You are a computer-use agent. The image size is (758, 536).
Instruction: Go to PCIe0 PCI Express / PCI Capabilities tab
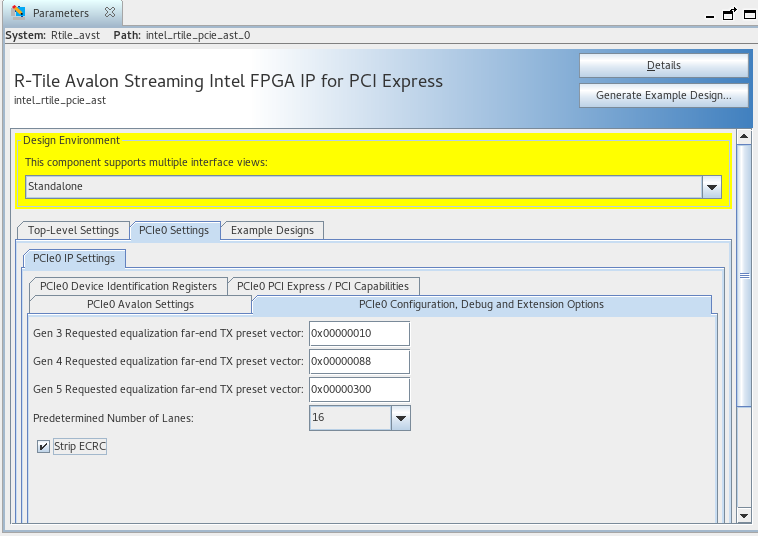(323, 286)
